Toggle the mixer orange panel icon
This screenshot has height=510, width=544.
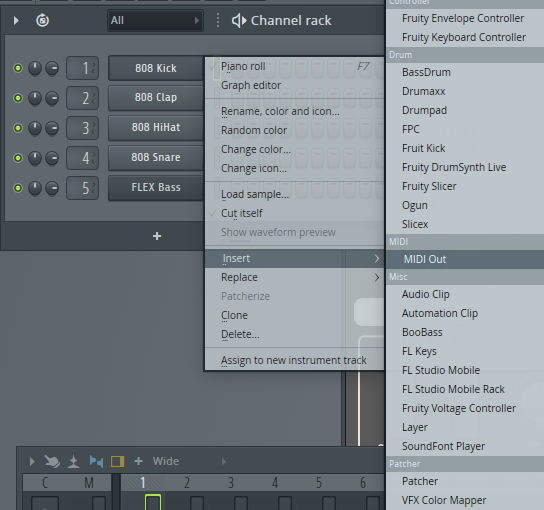[x=117, y=461]
